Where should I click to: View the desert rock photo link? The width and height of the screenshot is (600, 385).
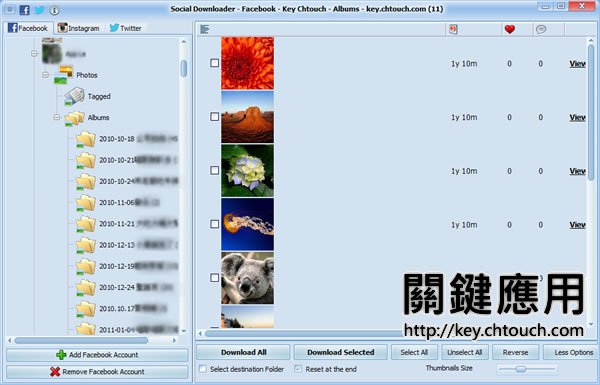[x=577, y=117]
